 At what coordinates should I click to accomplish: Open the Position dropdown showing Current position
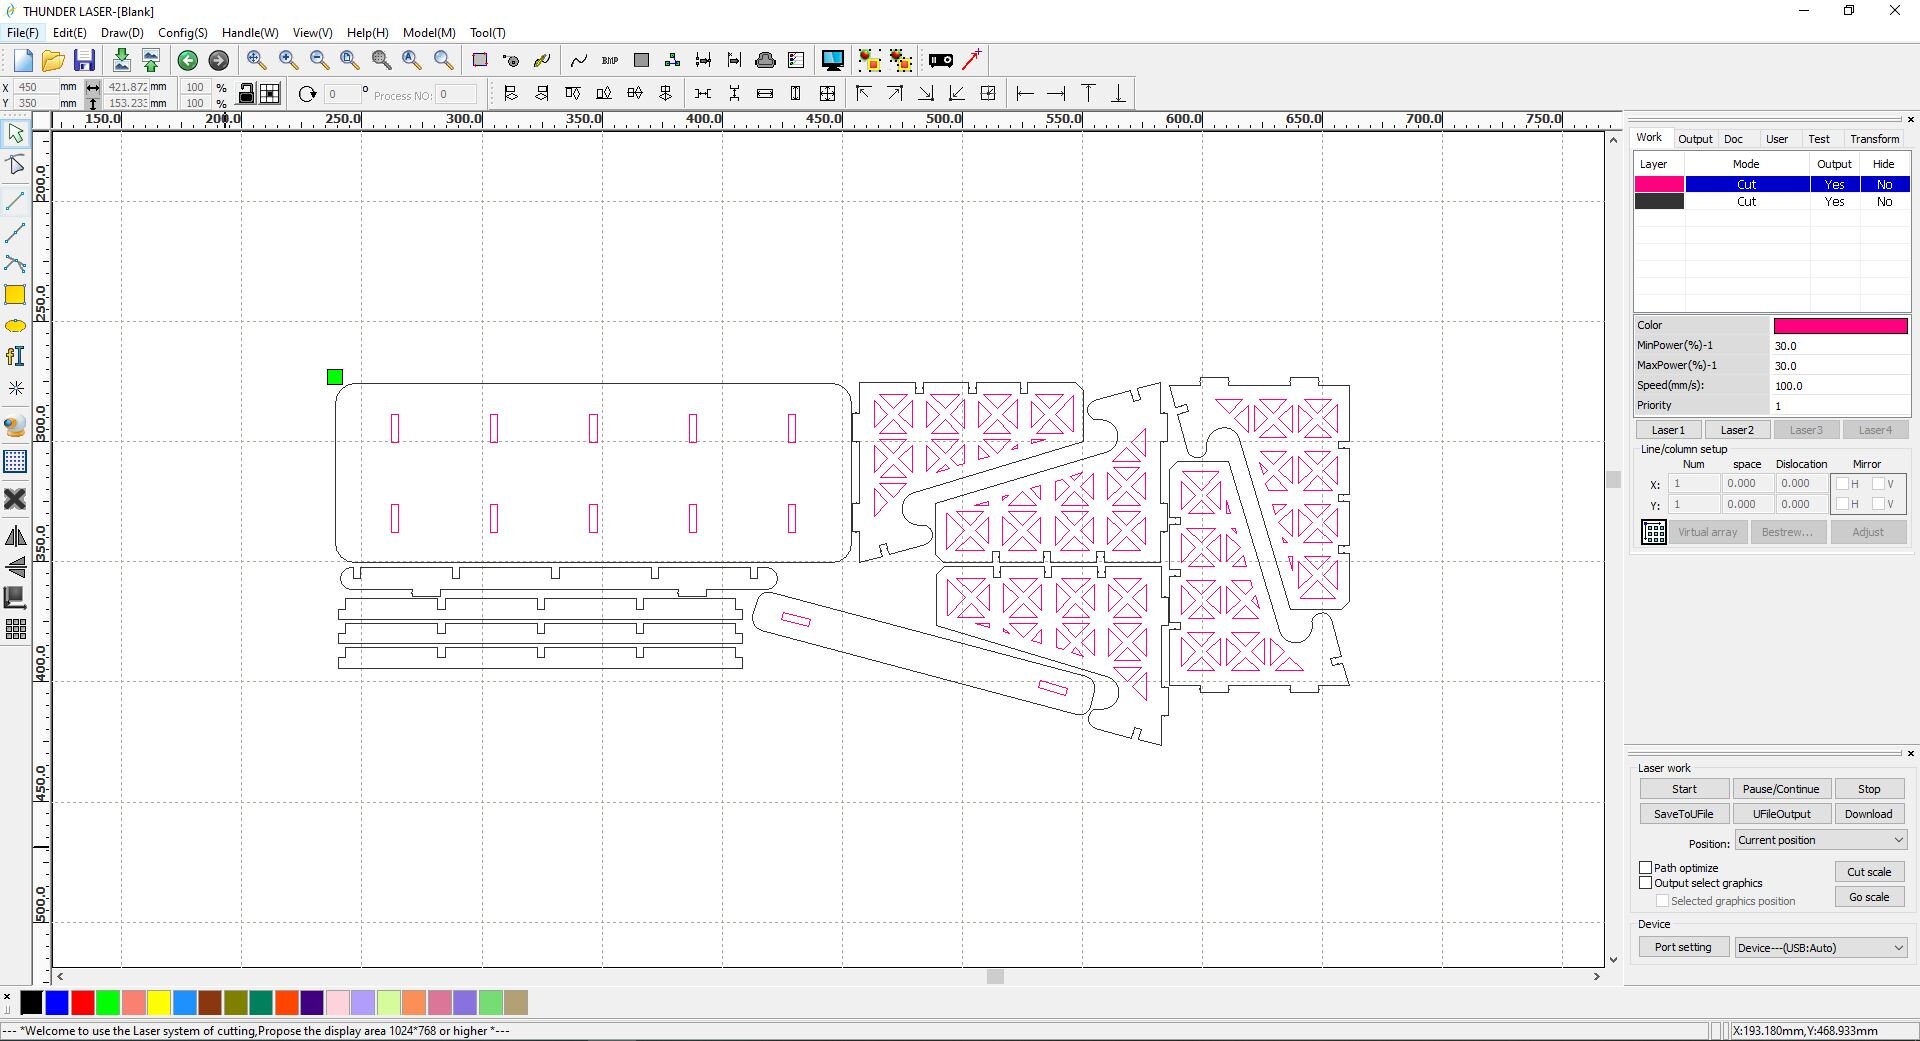[x=1820, y=840]
